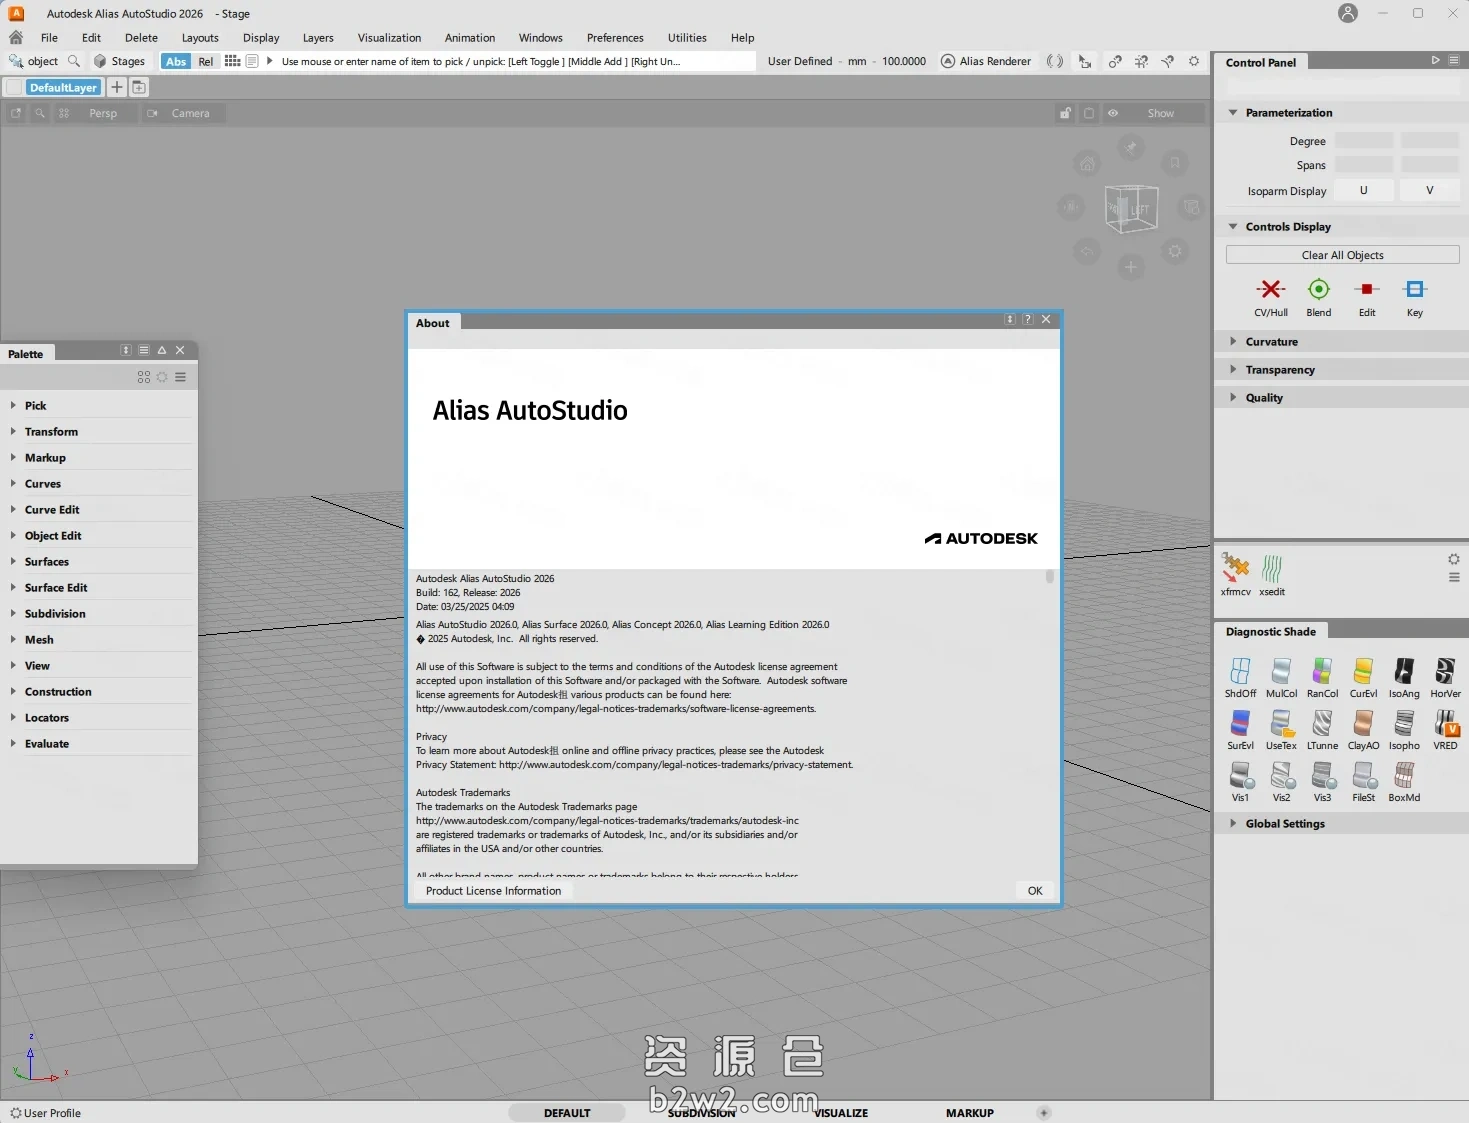Toggle Isoparm Display U button
The image size is (1469, 1123).
[1363, 191]
